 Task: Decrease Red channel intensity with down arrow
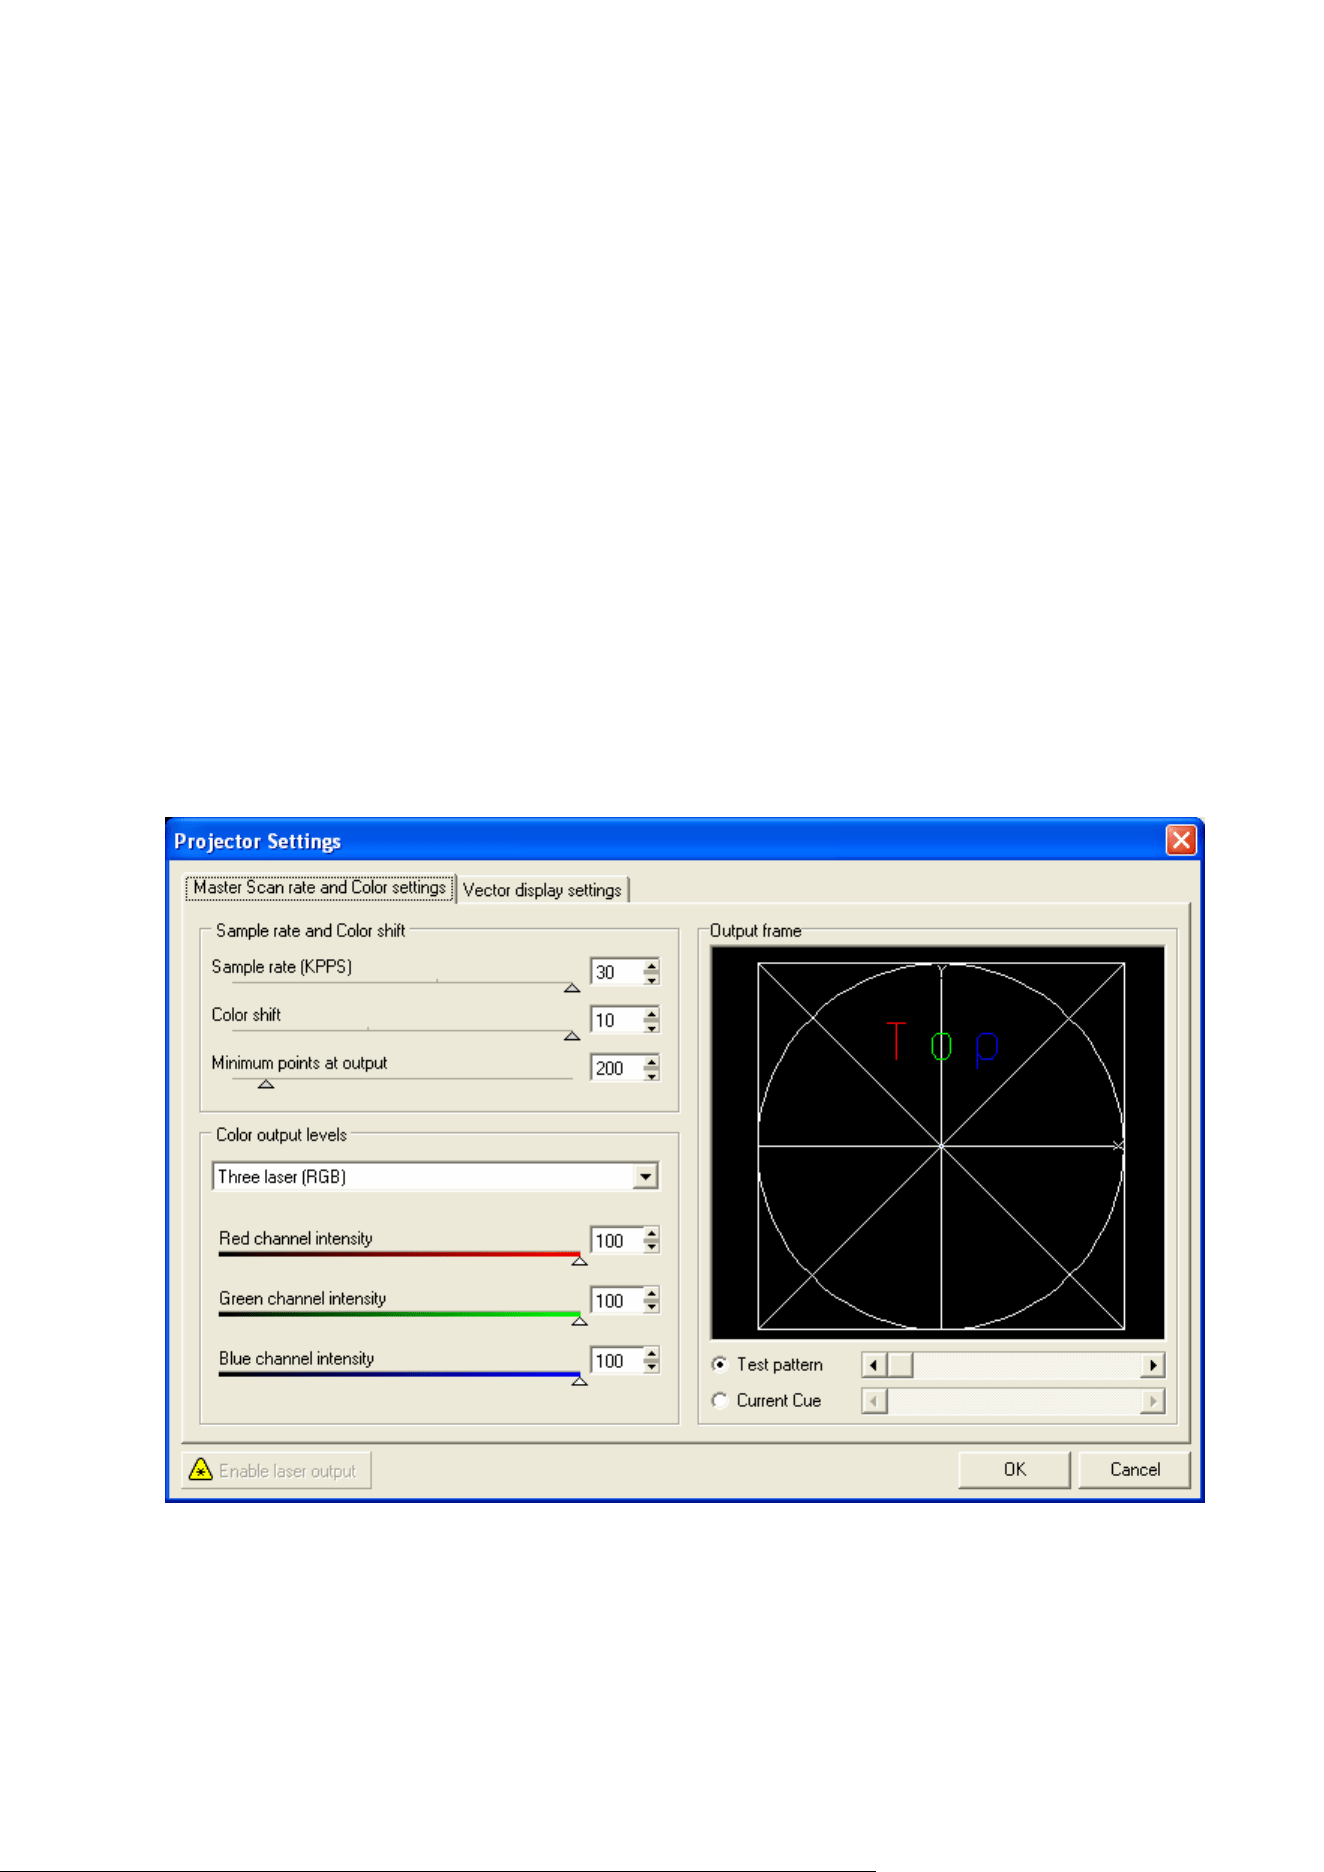[651, 1248]
